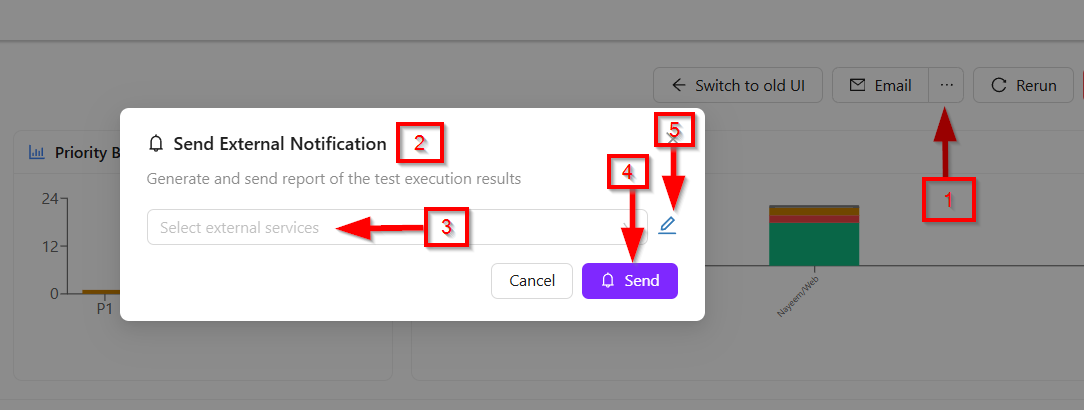Image resolution: width=1084 pixels, height=410 pixels.
Task: Click the red segment of the stacked bar
Action: [814, 219]
